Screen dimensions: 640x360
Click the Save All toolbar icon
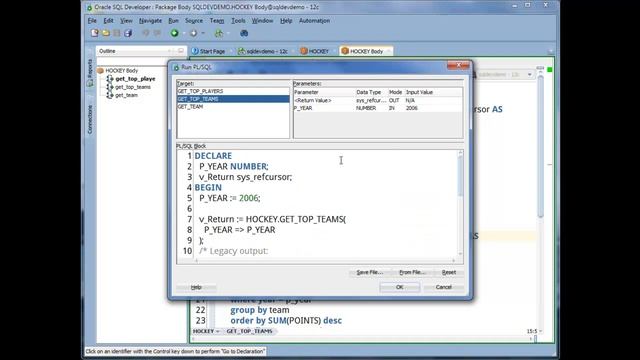(x=128, y=33)
